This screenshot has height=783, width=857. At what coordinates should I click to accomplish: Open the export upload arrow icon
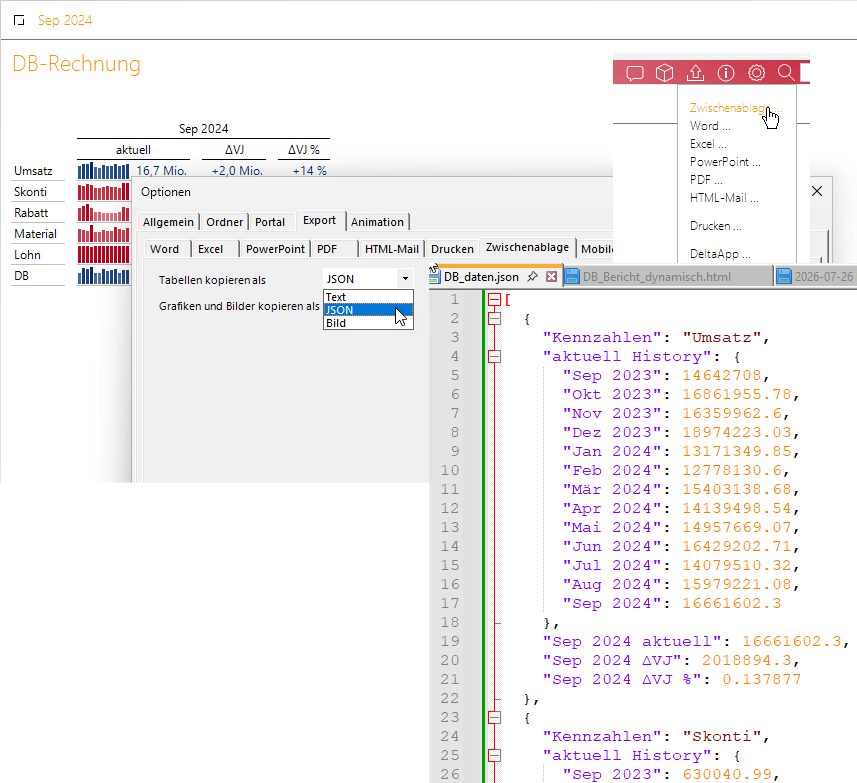click(x=695, y=73)
